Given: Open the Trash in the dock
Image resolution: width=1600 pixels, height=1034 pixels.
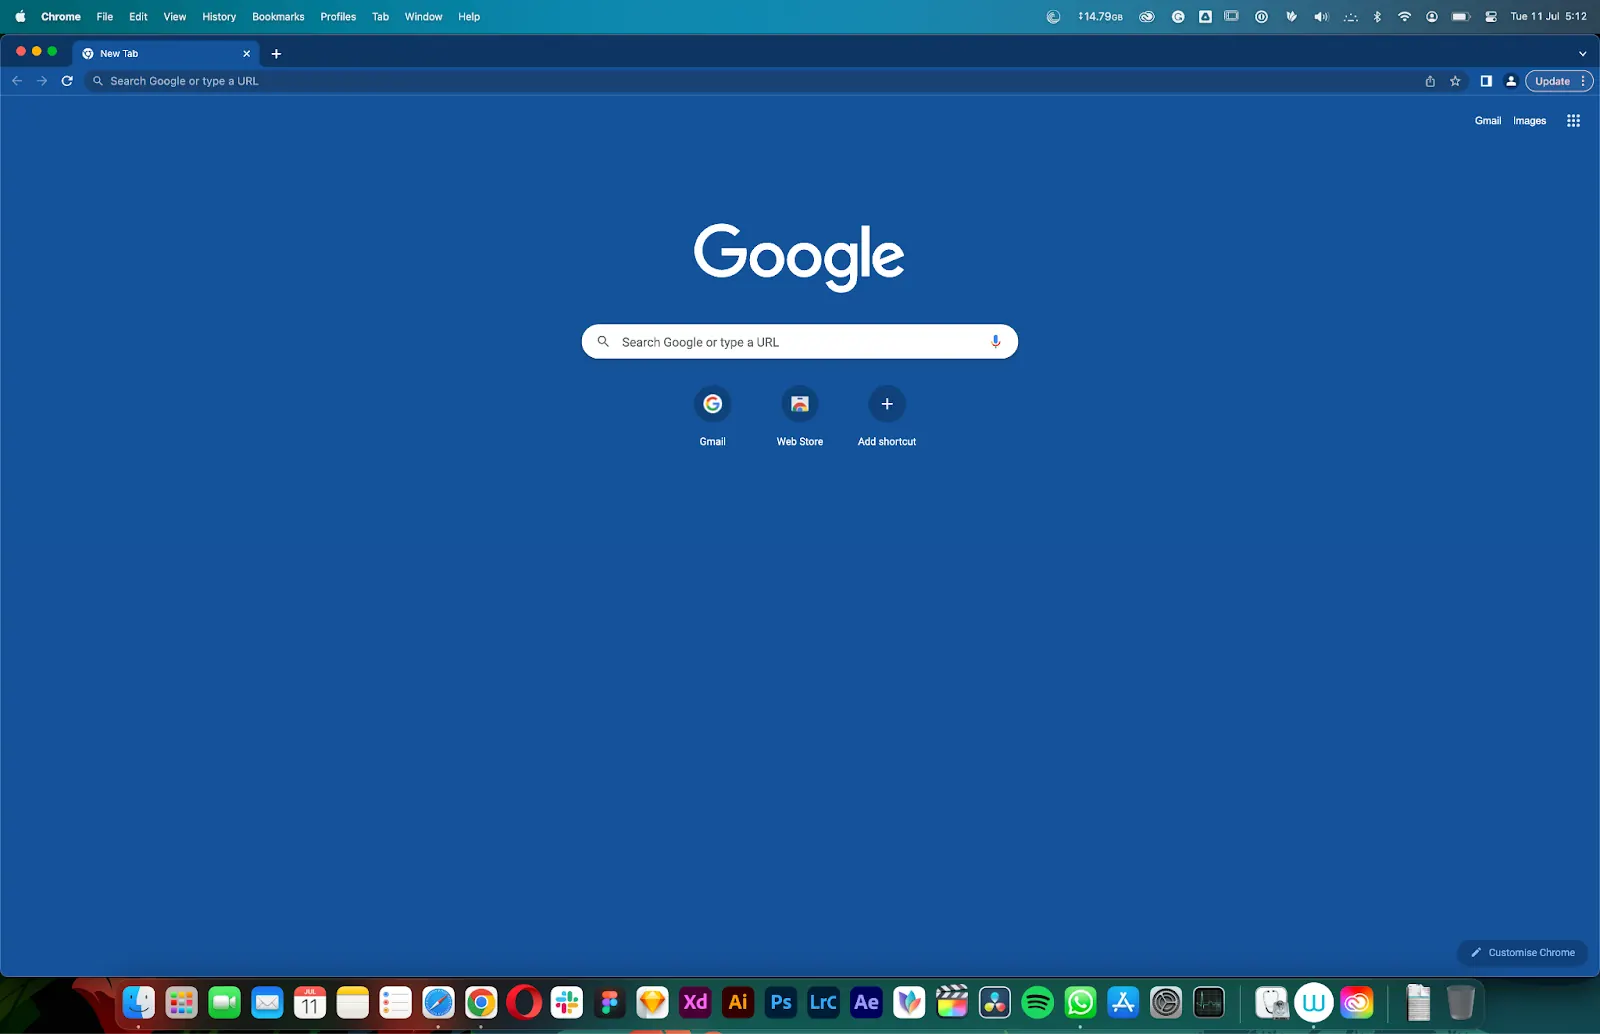Looking at the screenshot, I should click(x=1461, y=1002).
